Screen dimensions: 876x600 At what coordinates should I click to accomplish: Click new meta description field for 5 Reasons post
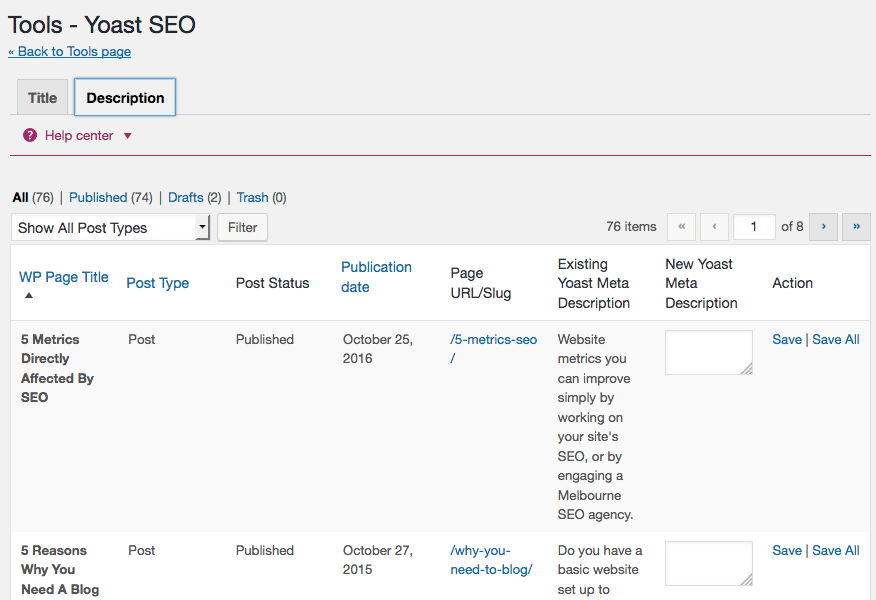(709, 564)
